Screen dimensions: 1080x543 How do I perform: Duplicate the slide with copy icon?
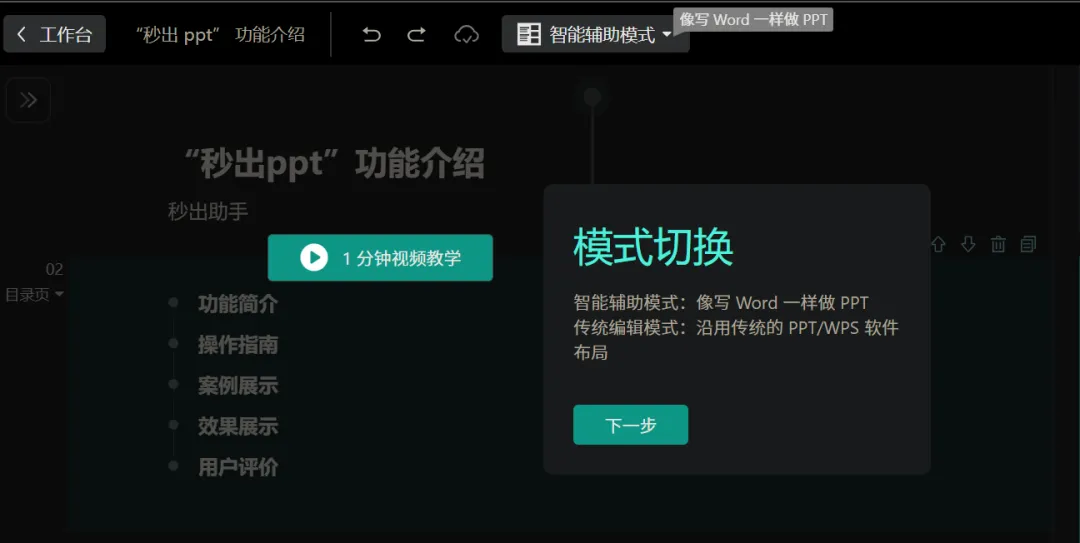[x=1028, y=244]
